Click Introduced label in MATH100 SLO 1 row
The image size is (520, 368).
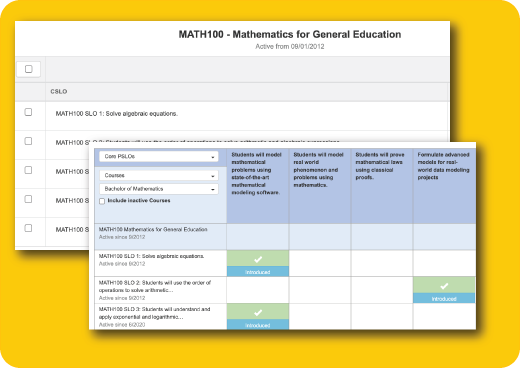(258, 272)
